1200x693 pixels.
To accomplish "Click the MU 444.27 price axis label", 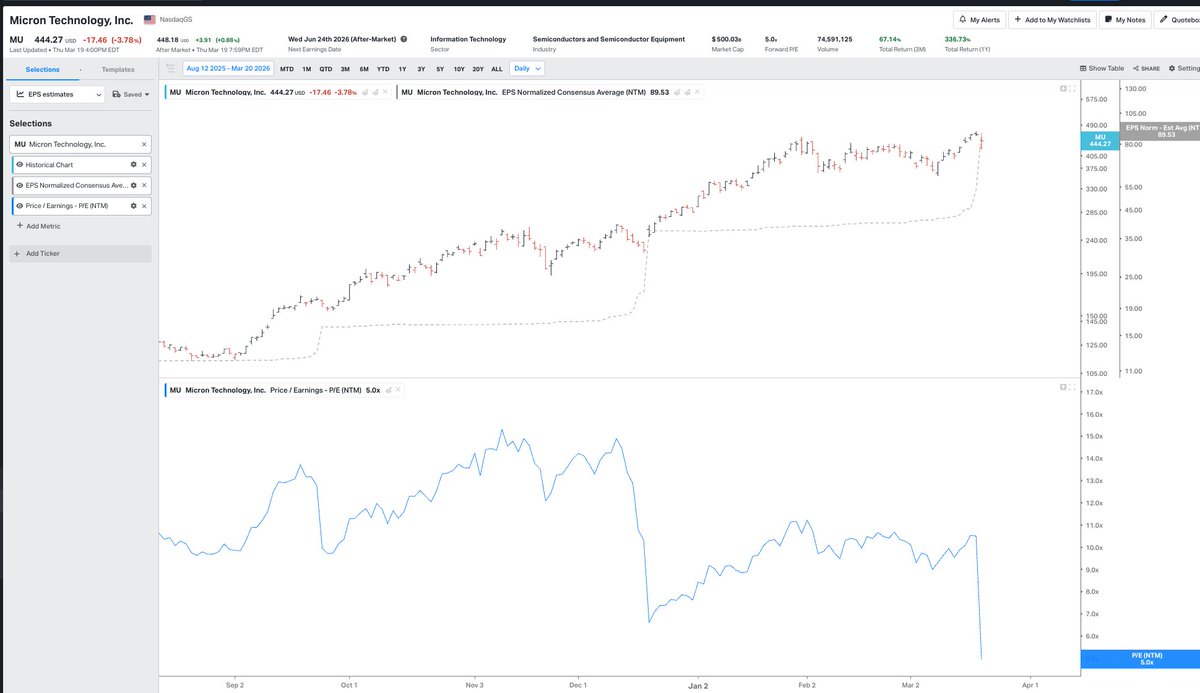I will point(1100,140).
